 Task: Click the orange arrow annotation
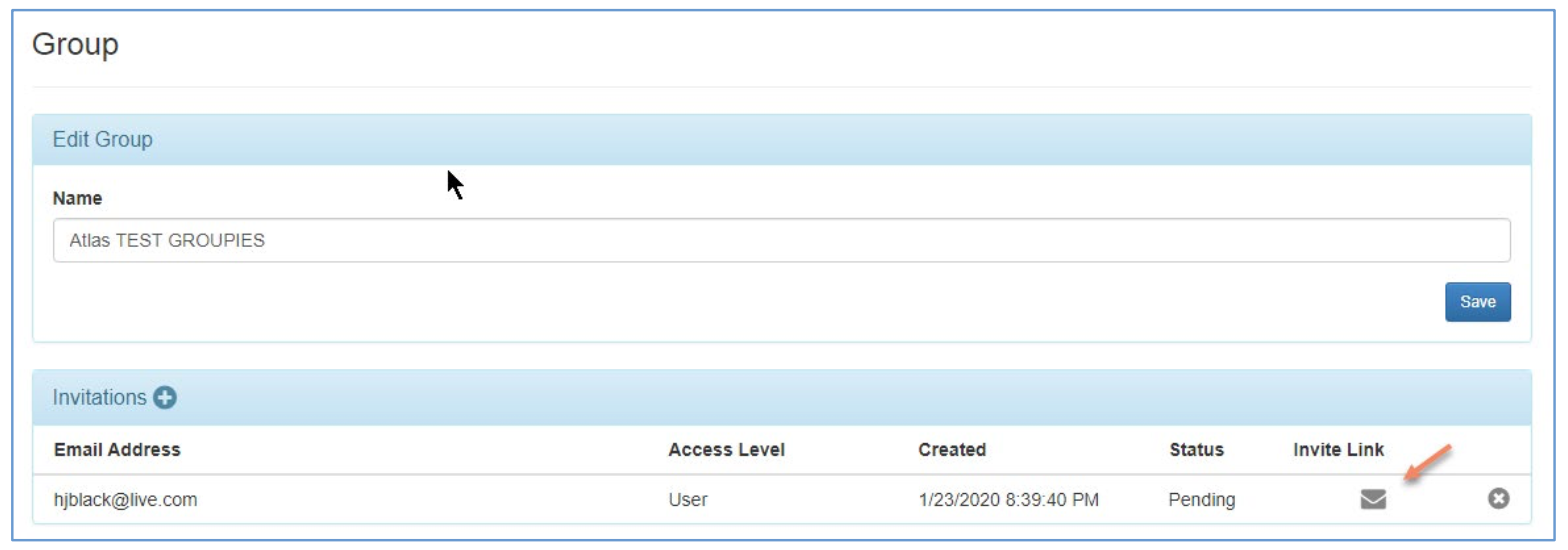[1426, 464]
